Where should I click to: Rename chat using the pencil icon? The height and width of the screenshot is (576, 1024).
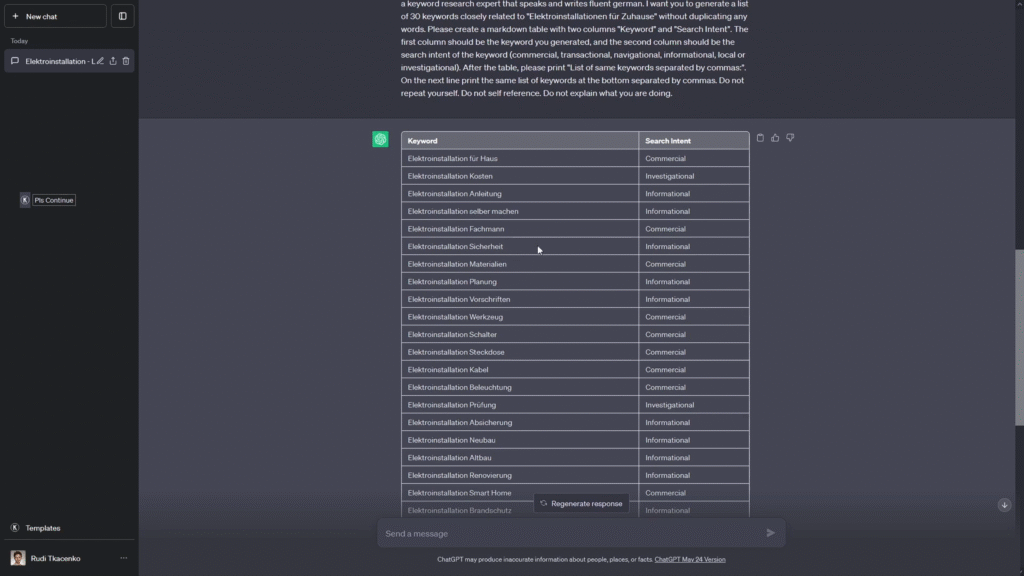tap(101, 61)
